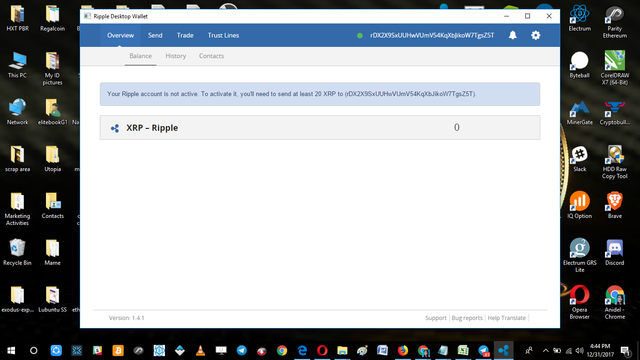Select the Anidel - Chrome desktop shortcut

tap(614, 302)
